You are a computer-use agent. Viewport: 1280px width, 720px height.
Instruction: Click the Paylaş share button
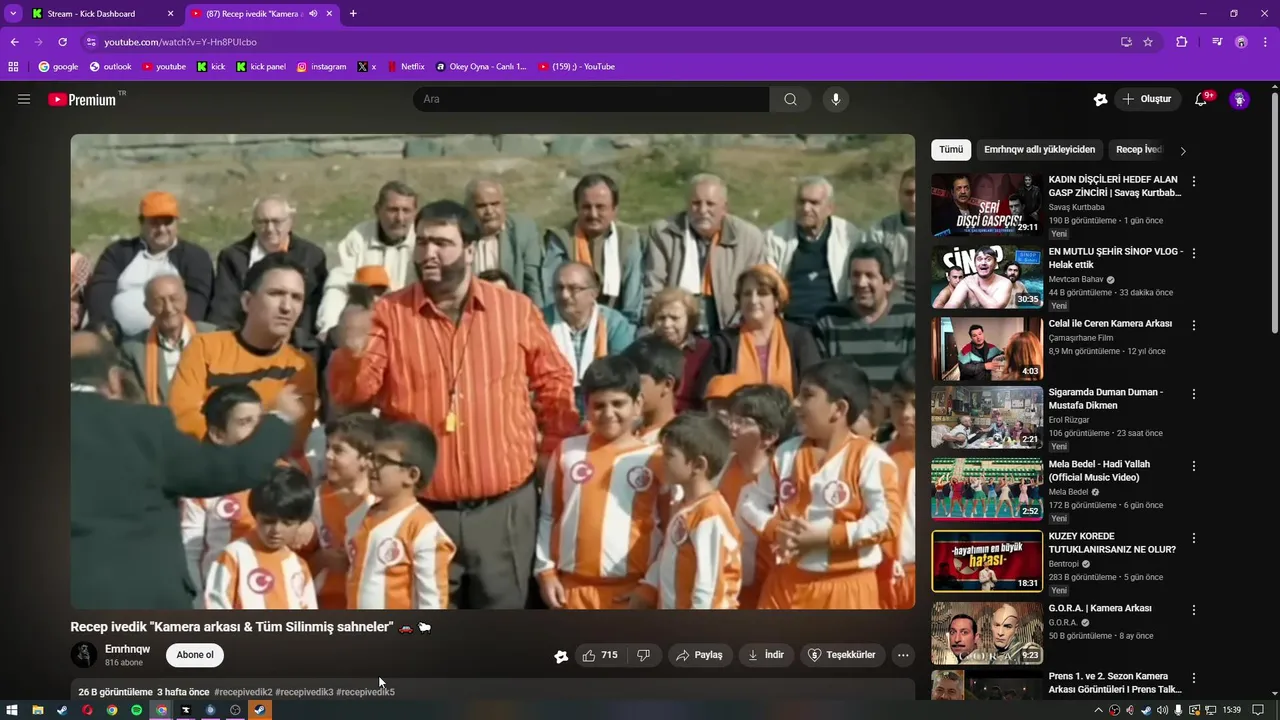coord(699,655)
